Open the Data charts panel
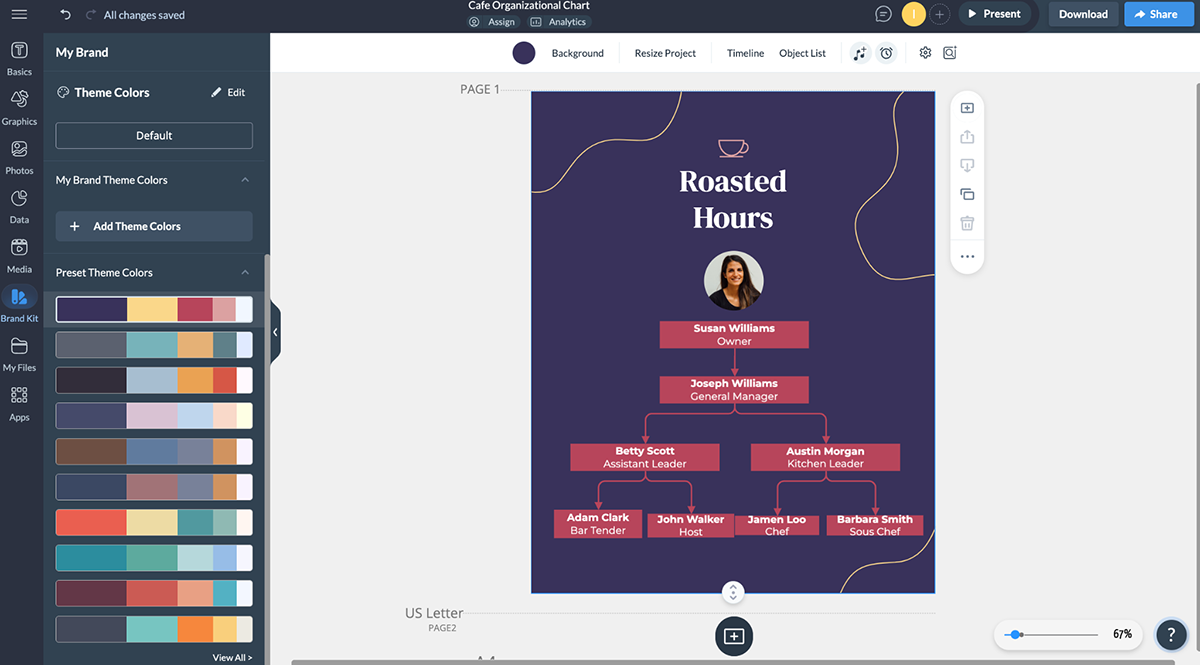1200x665 pixels. point(19,206)
